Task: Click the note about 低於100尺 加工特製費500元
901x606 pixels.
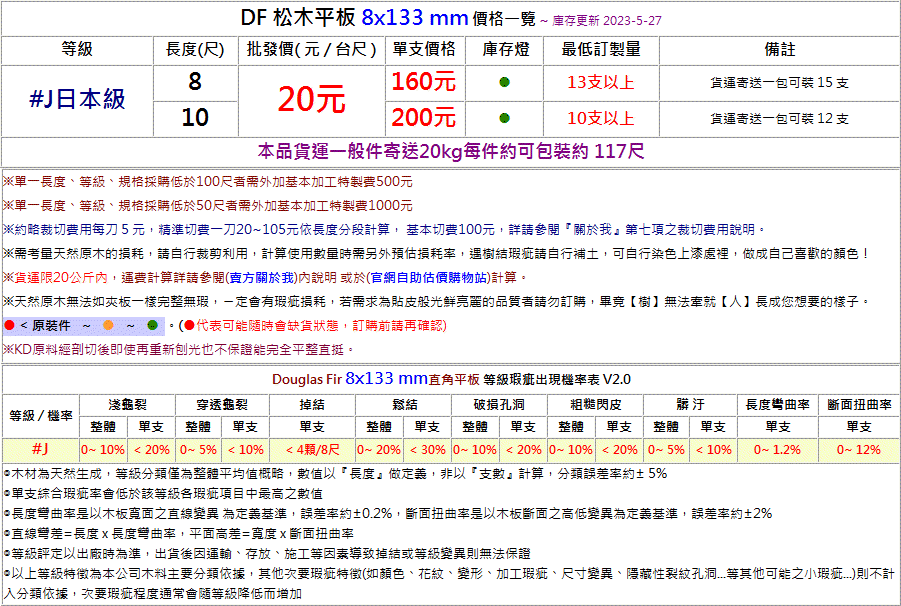Action: pyautogui.click(x=207, y=182)
